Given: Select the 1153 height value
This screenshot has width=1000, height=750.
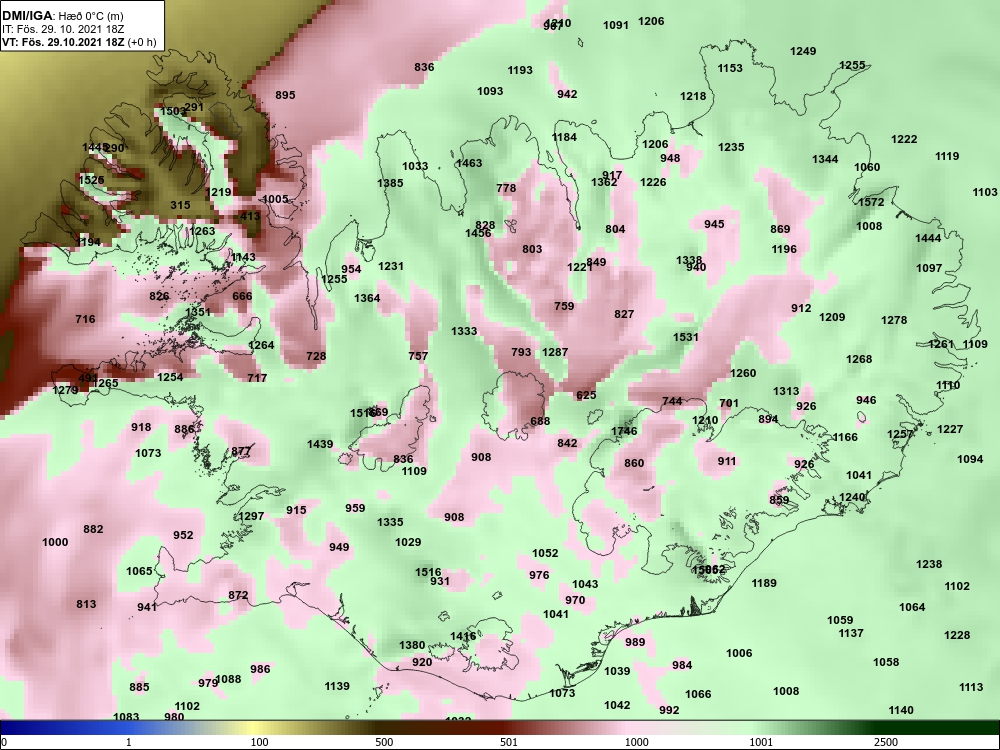Looking at the screenshot, I should [x=730, y=68].
